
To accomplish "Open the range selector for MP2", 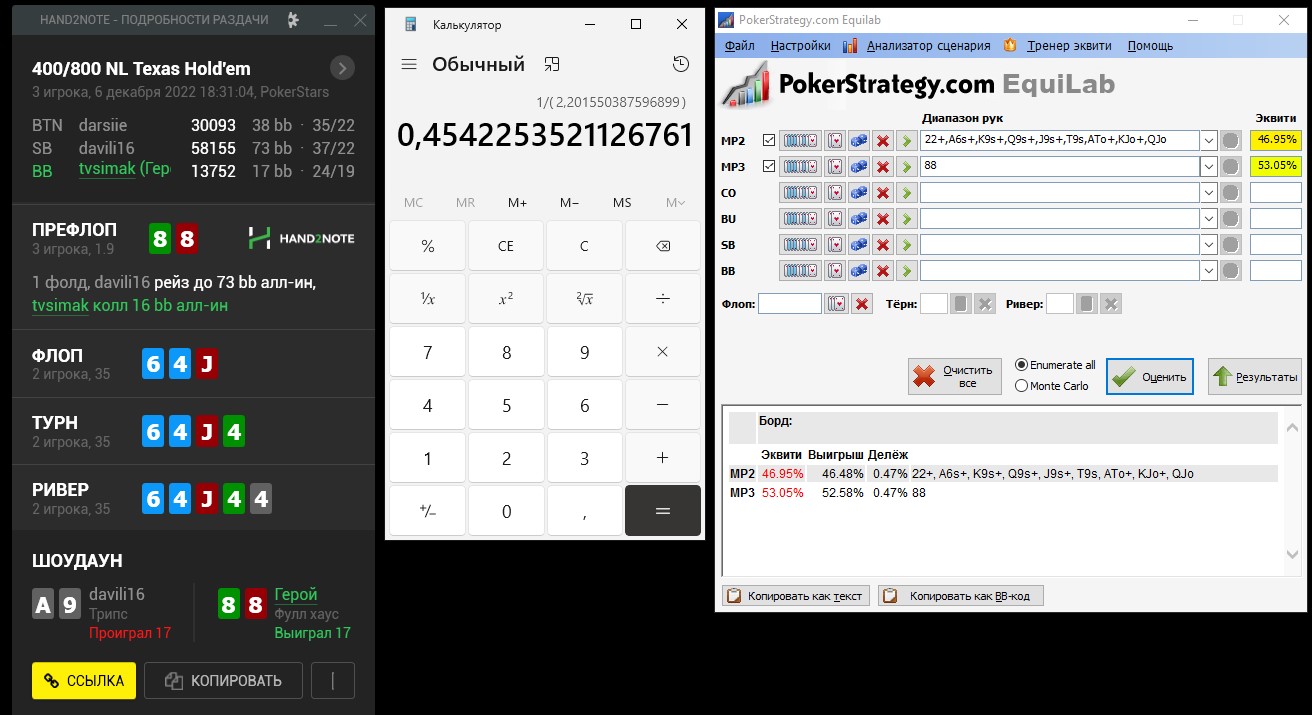I will tap(799, 140).
